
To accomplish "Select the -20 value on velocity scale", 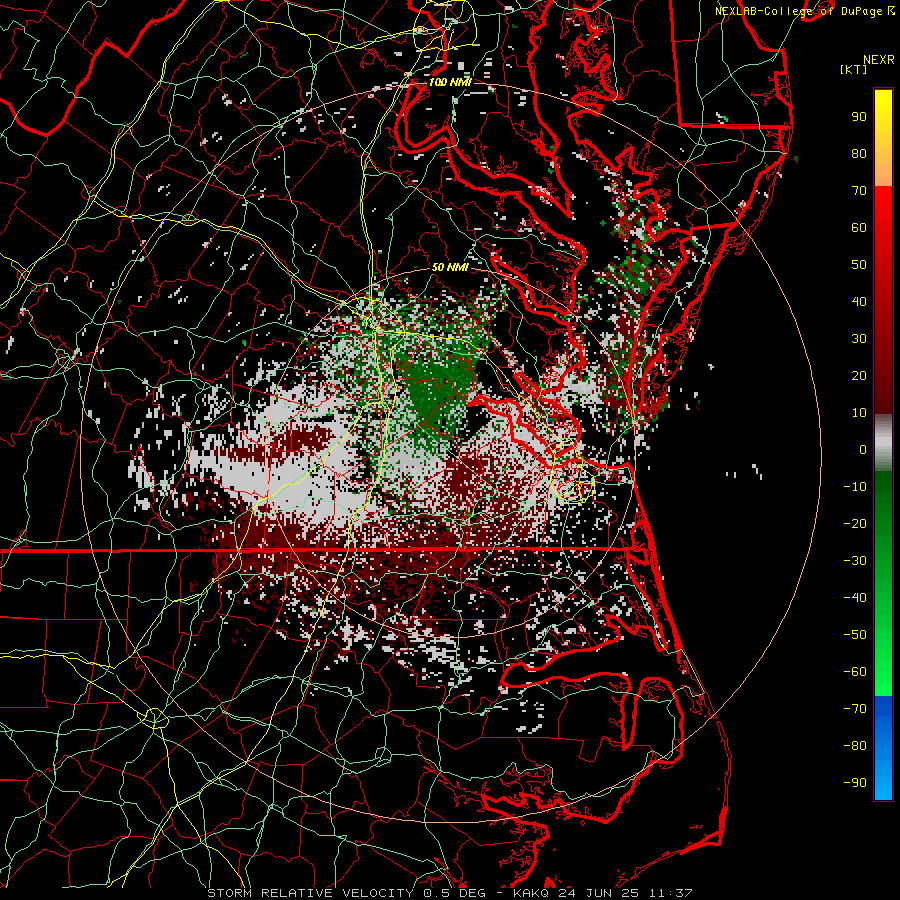I will (x=855, y=524).
